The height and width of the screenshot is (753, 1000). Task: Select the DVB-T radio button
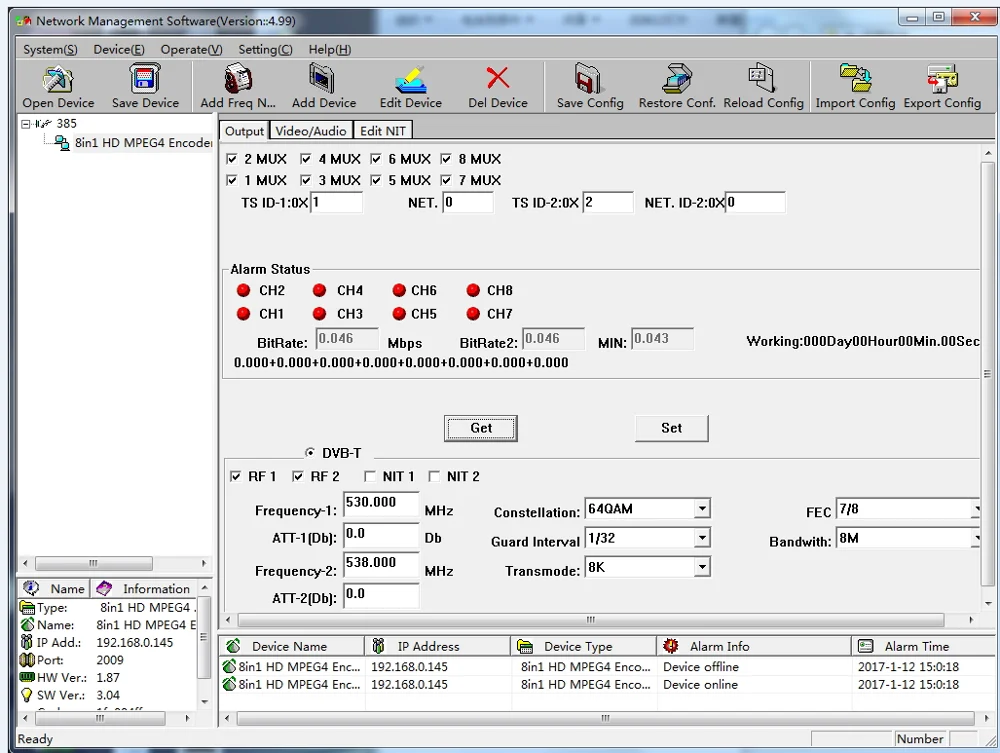coord(310,453)
